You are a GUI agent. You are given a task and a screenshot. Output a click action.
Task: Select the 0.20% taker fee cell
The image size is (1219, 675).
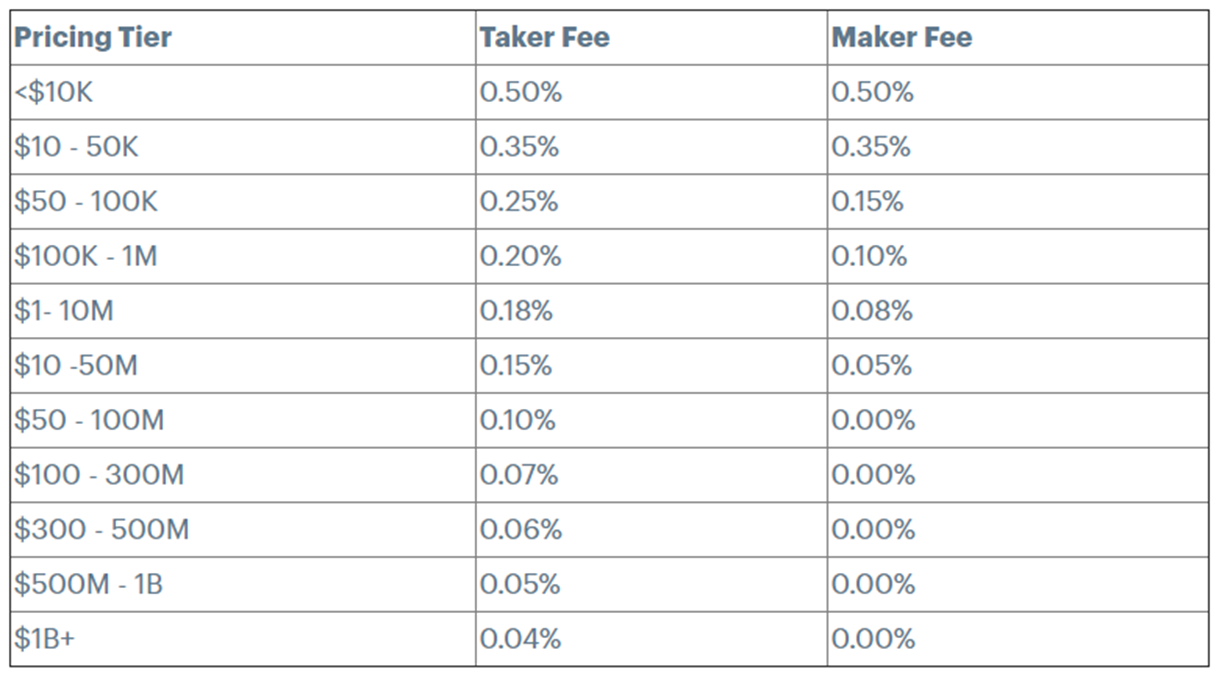click(x=651, y=256)
